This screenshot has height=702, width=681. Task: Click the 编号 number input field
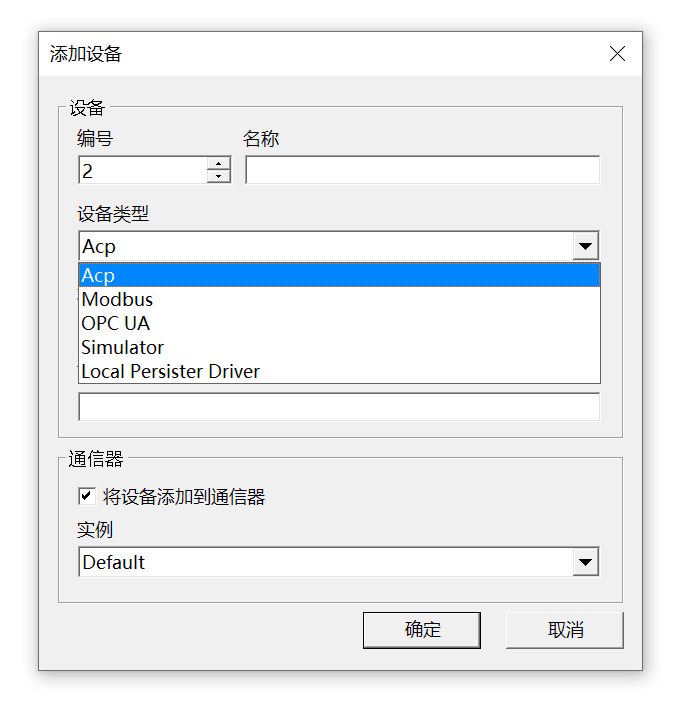142,171
